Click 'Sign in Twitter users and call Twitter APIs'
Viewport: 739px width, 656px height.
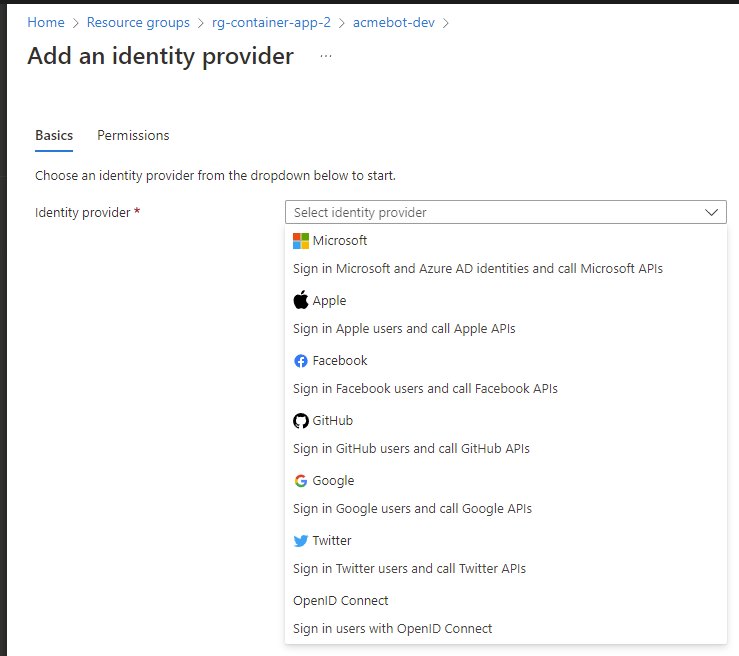[409, 569]
